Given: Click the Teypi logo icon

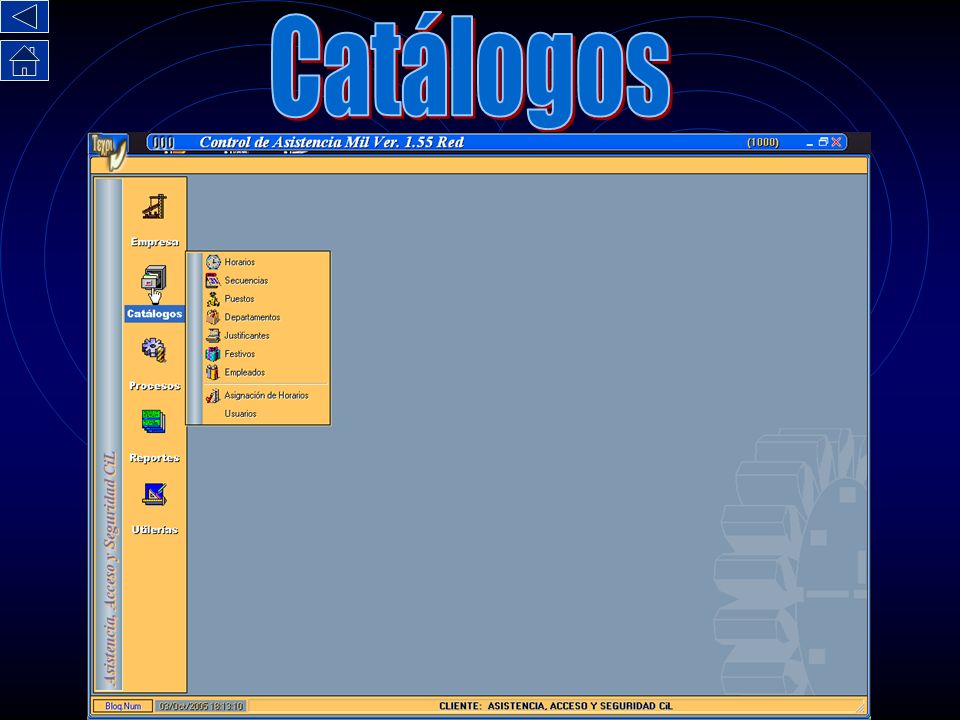Looking at the screenshot, I should pos(109,151).
